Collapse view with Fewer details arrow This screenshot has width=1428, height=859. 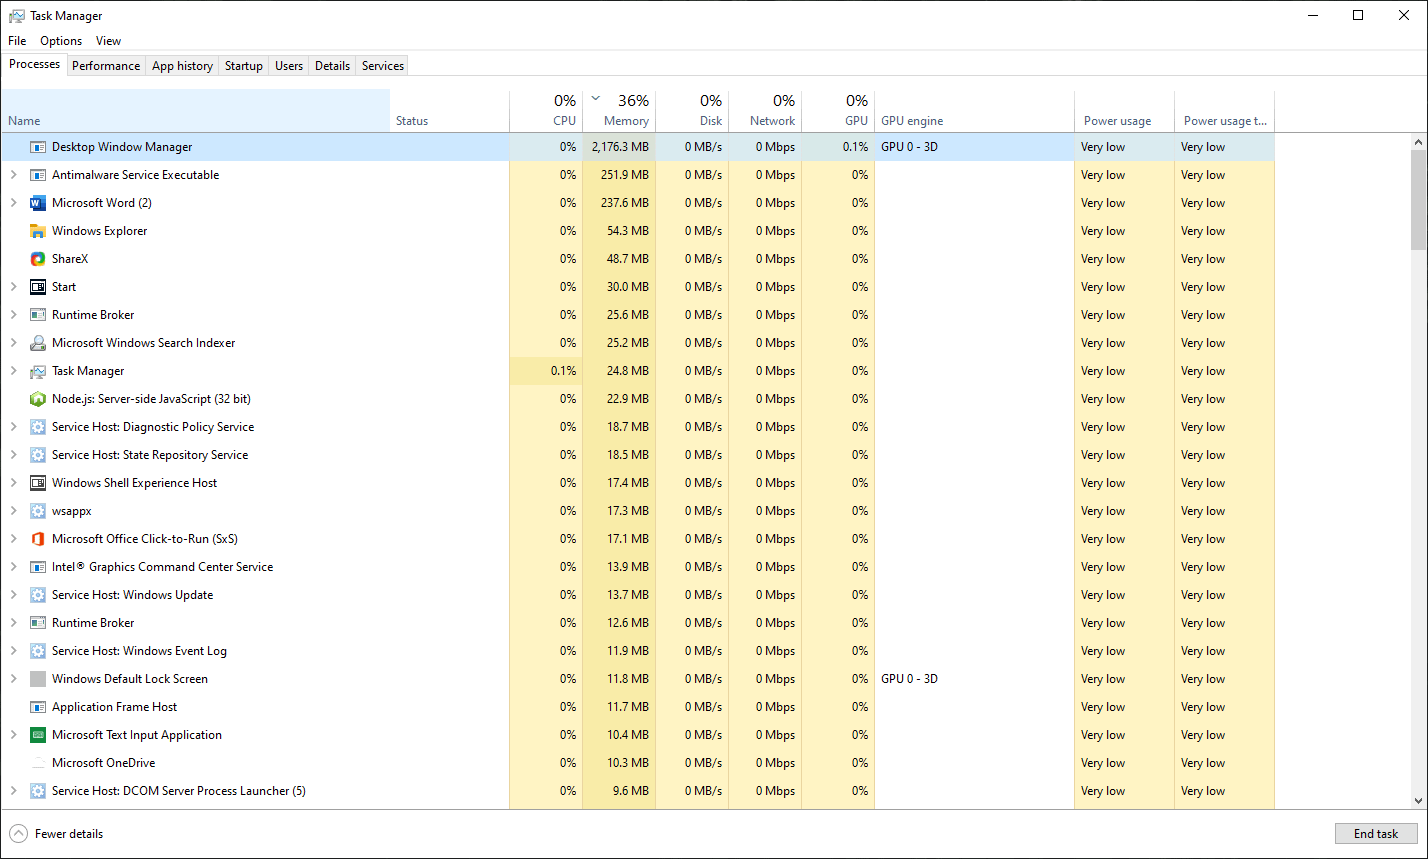18,834
